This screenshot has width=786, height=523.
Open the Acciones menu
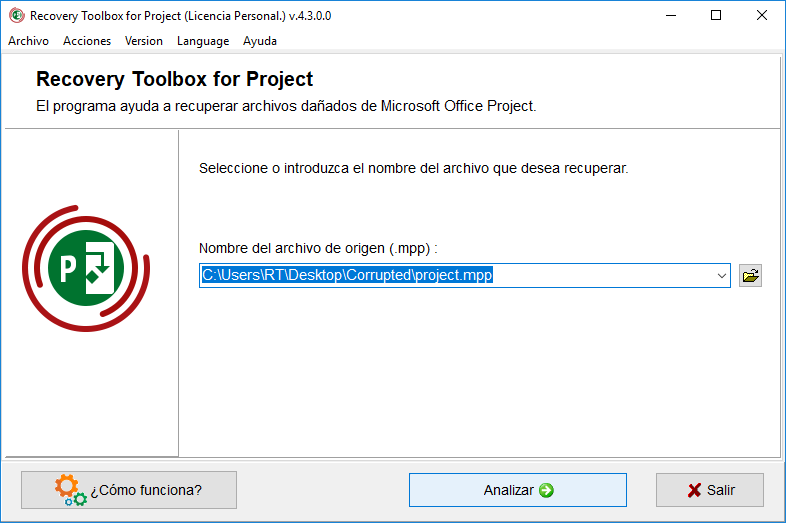click(x=87, y=41)
